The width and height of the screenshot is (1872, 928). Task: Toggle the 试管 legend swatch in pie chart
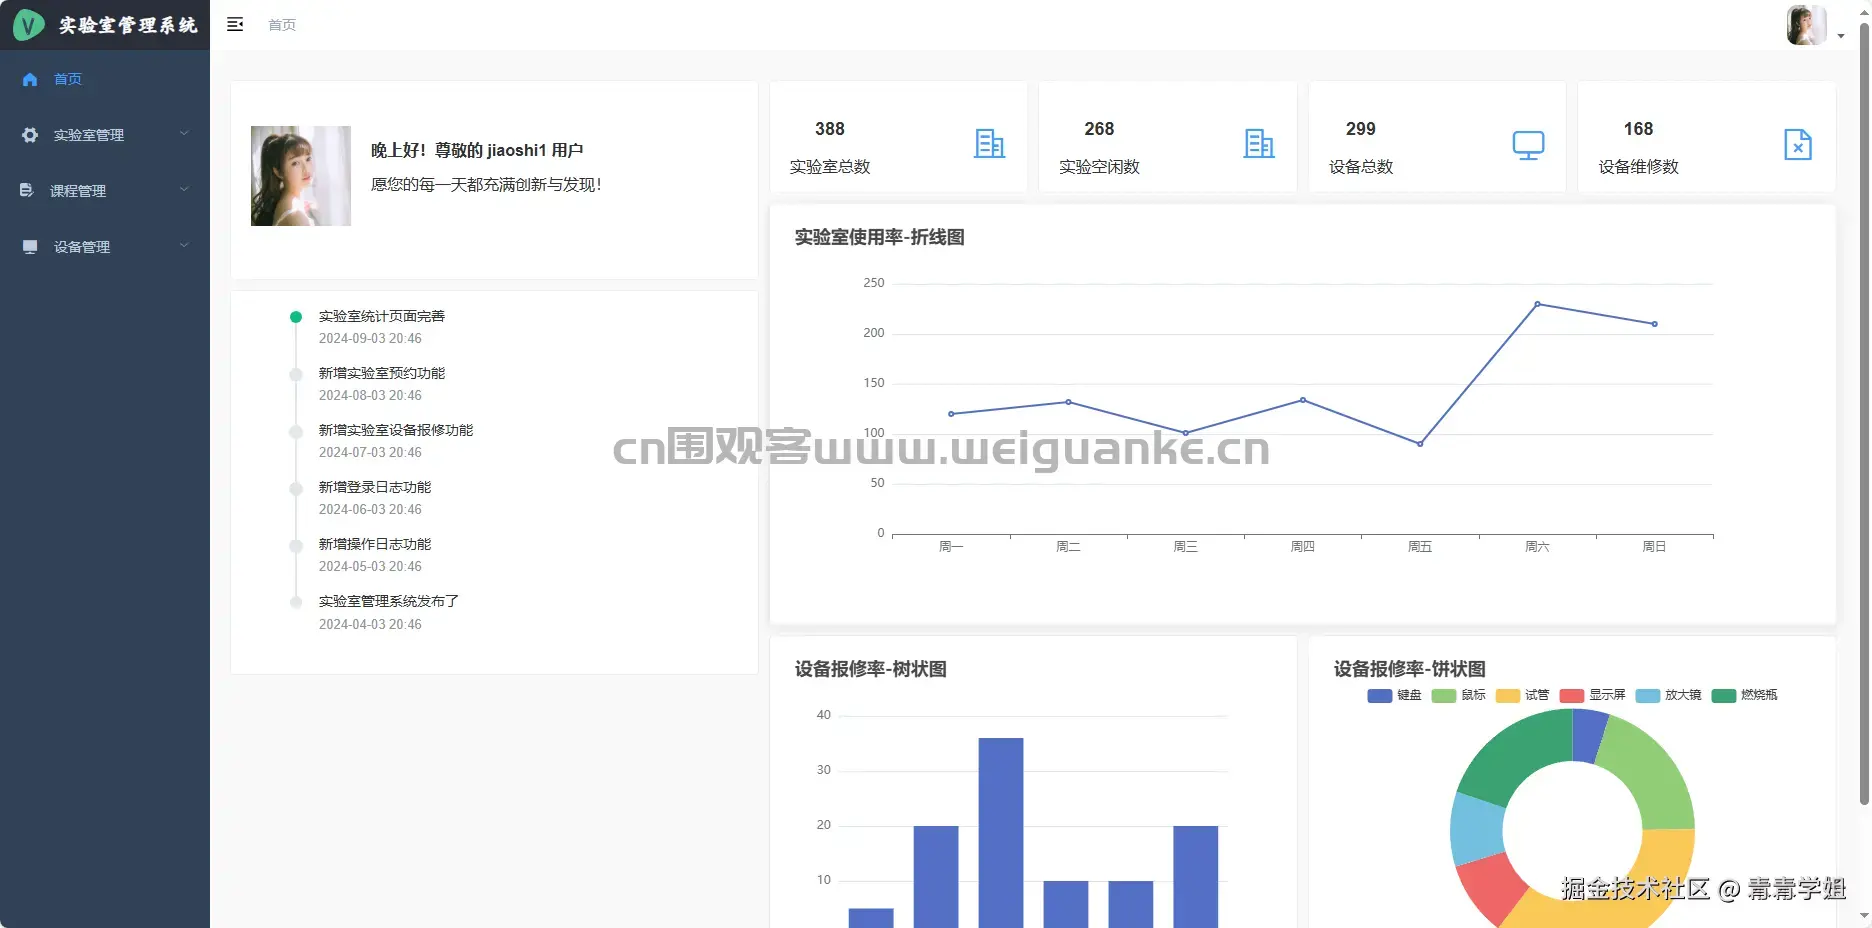(1508, 696)
